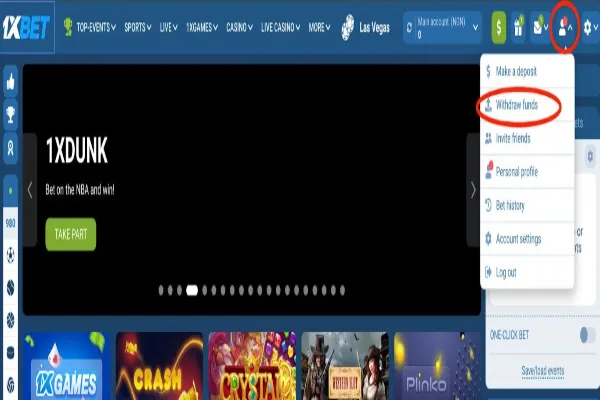The width and height of the screenshot is (600, 400).
Task: Click the refresh balance icon
Action: [x=409, y=28]
